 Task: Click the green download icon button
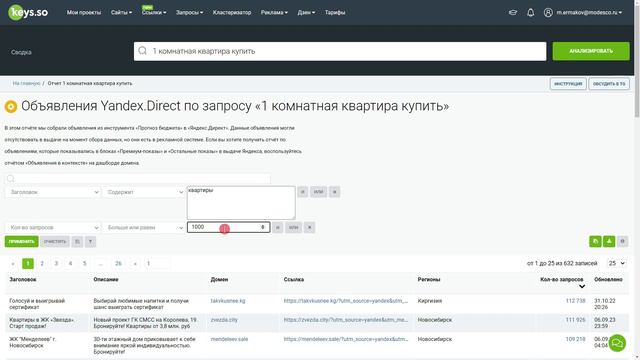609,242
